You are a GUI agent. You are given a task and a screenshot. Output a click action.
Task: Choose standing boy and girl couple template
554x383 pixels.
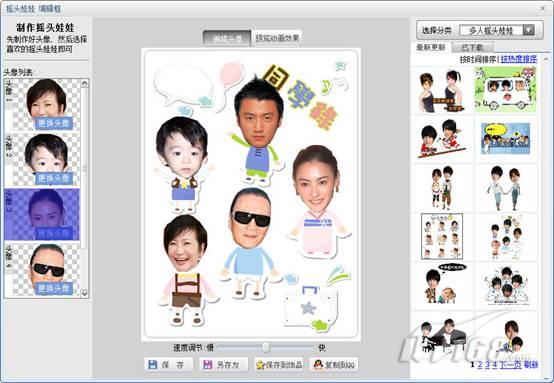point(442,187)
